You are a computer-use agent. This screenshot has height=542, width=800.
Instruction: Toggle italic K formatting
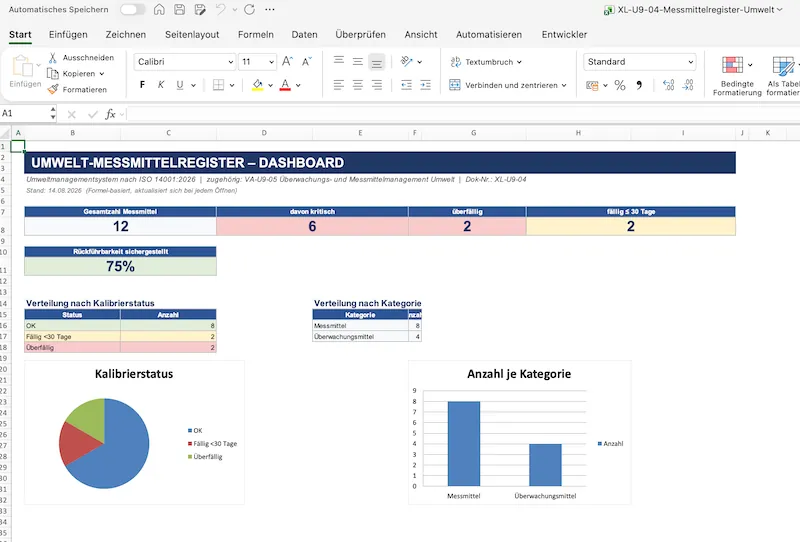161,85
